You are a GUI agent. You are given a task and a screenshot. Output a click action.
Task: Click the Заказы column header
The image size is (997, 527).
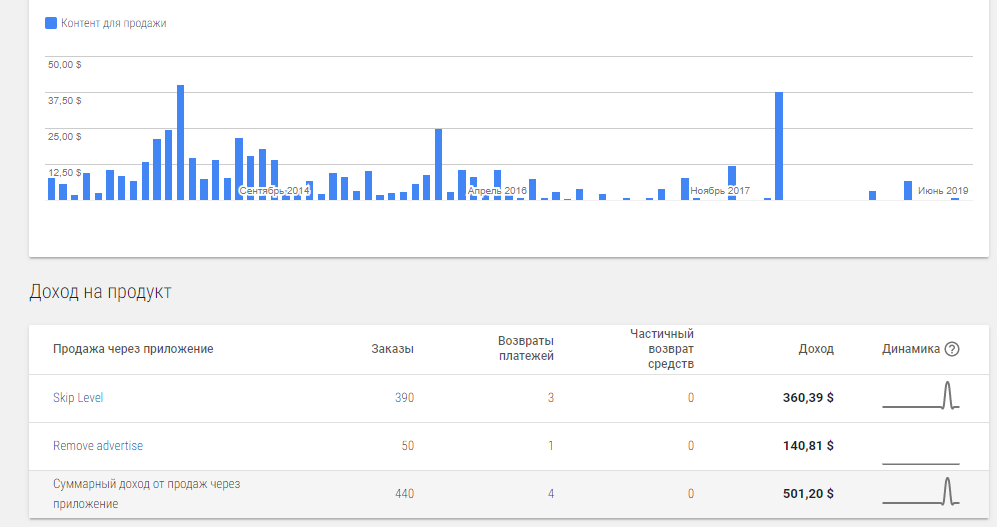pos(392,349)
